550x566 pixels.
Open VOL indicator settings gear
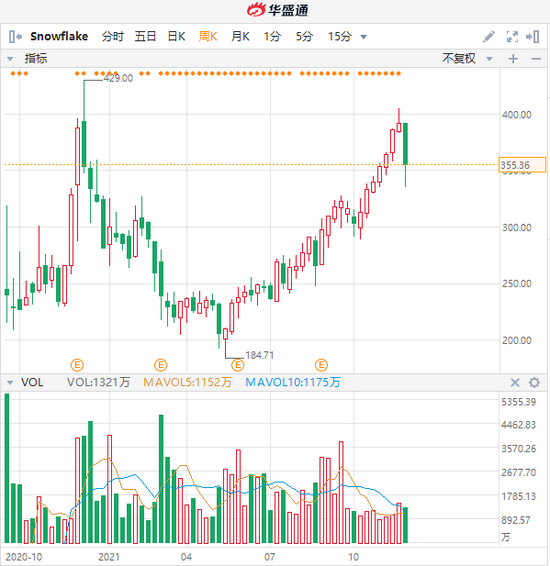(x=534, y=382)
